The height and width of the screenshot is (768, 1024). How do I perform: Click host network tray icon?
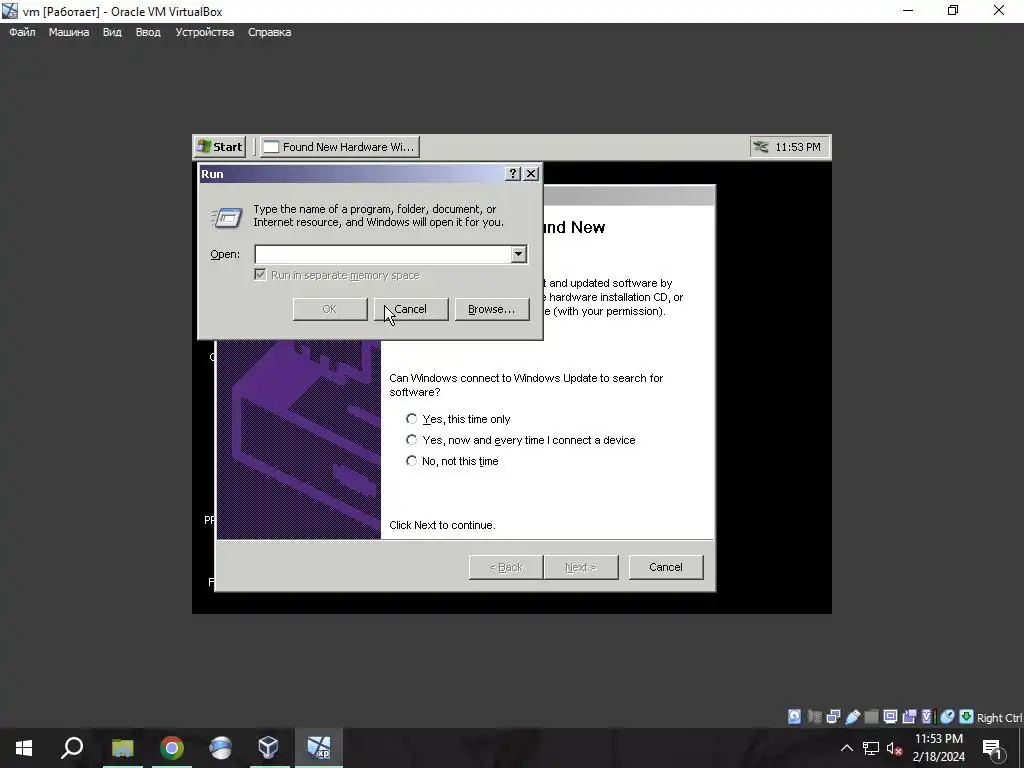click(871, 748)
